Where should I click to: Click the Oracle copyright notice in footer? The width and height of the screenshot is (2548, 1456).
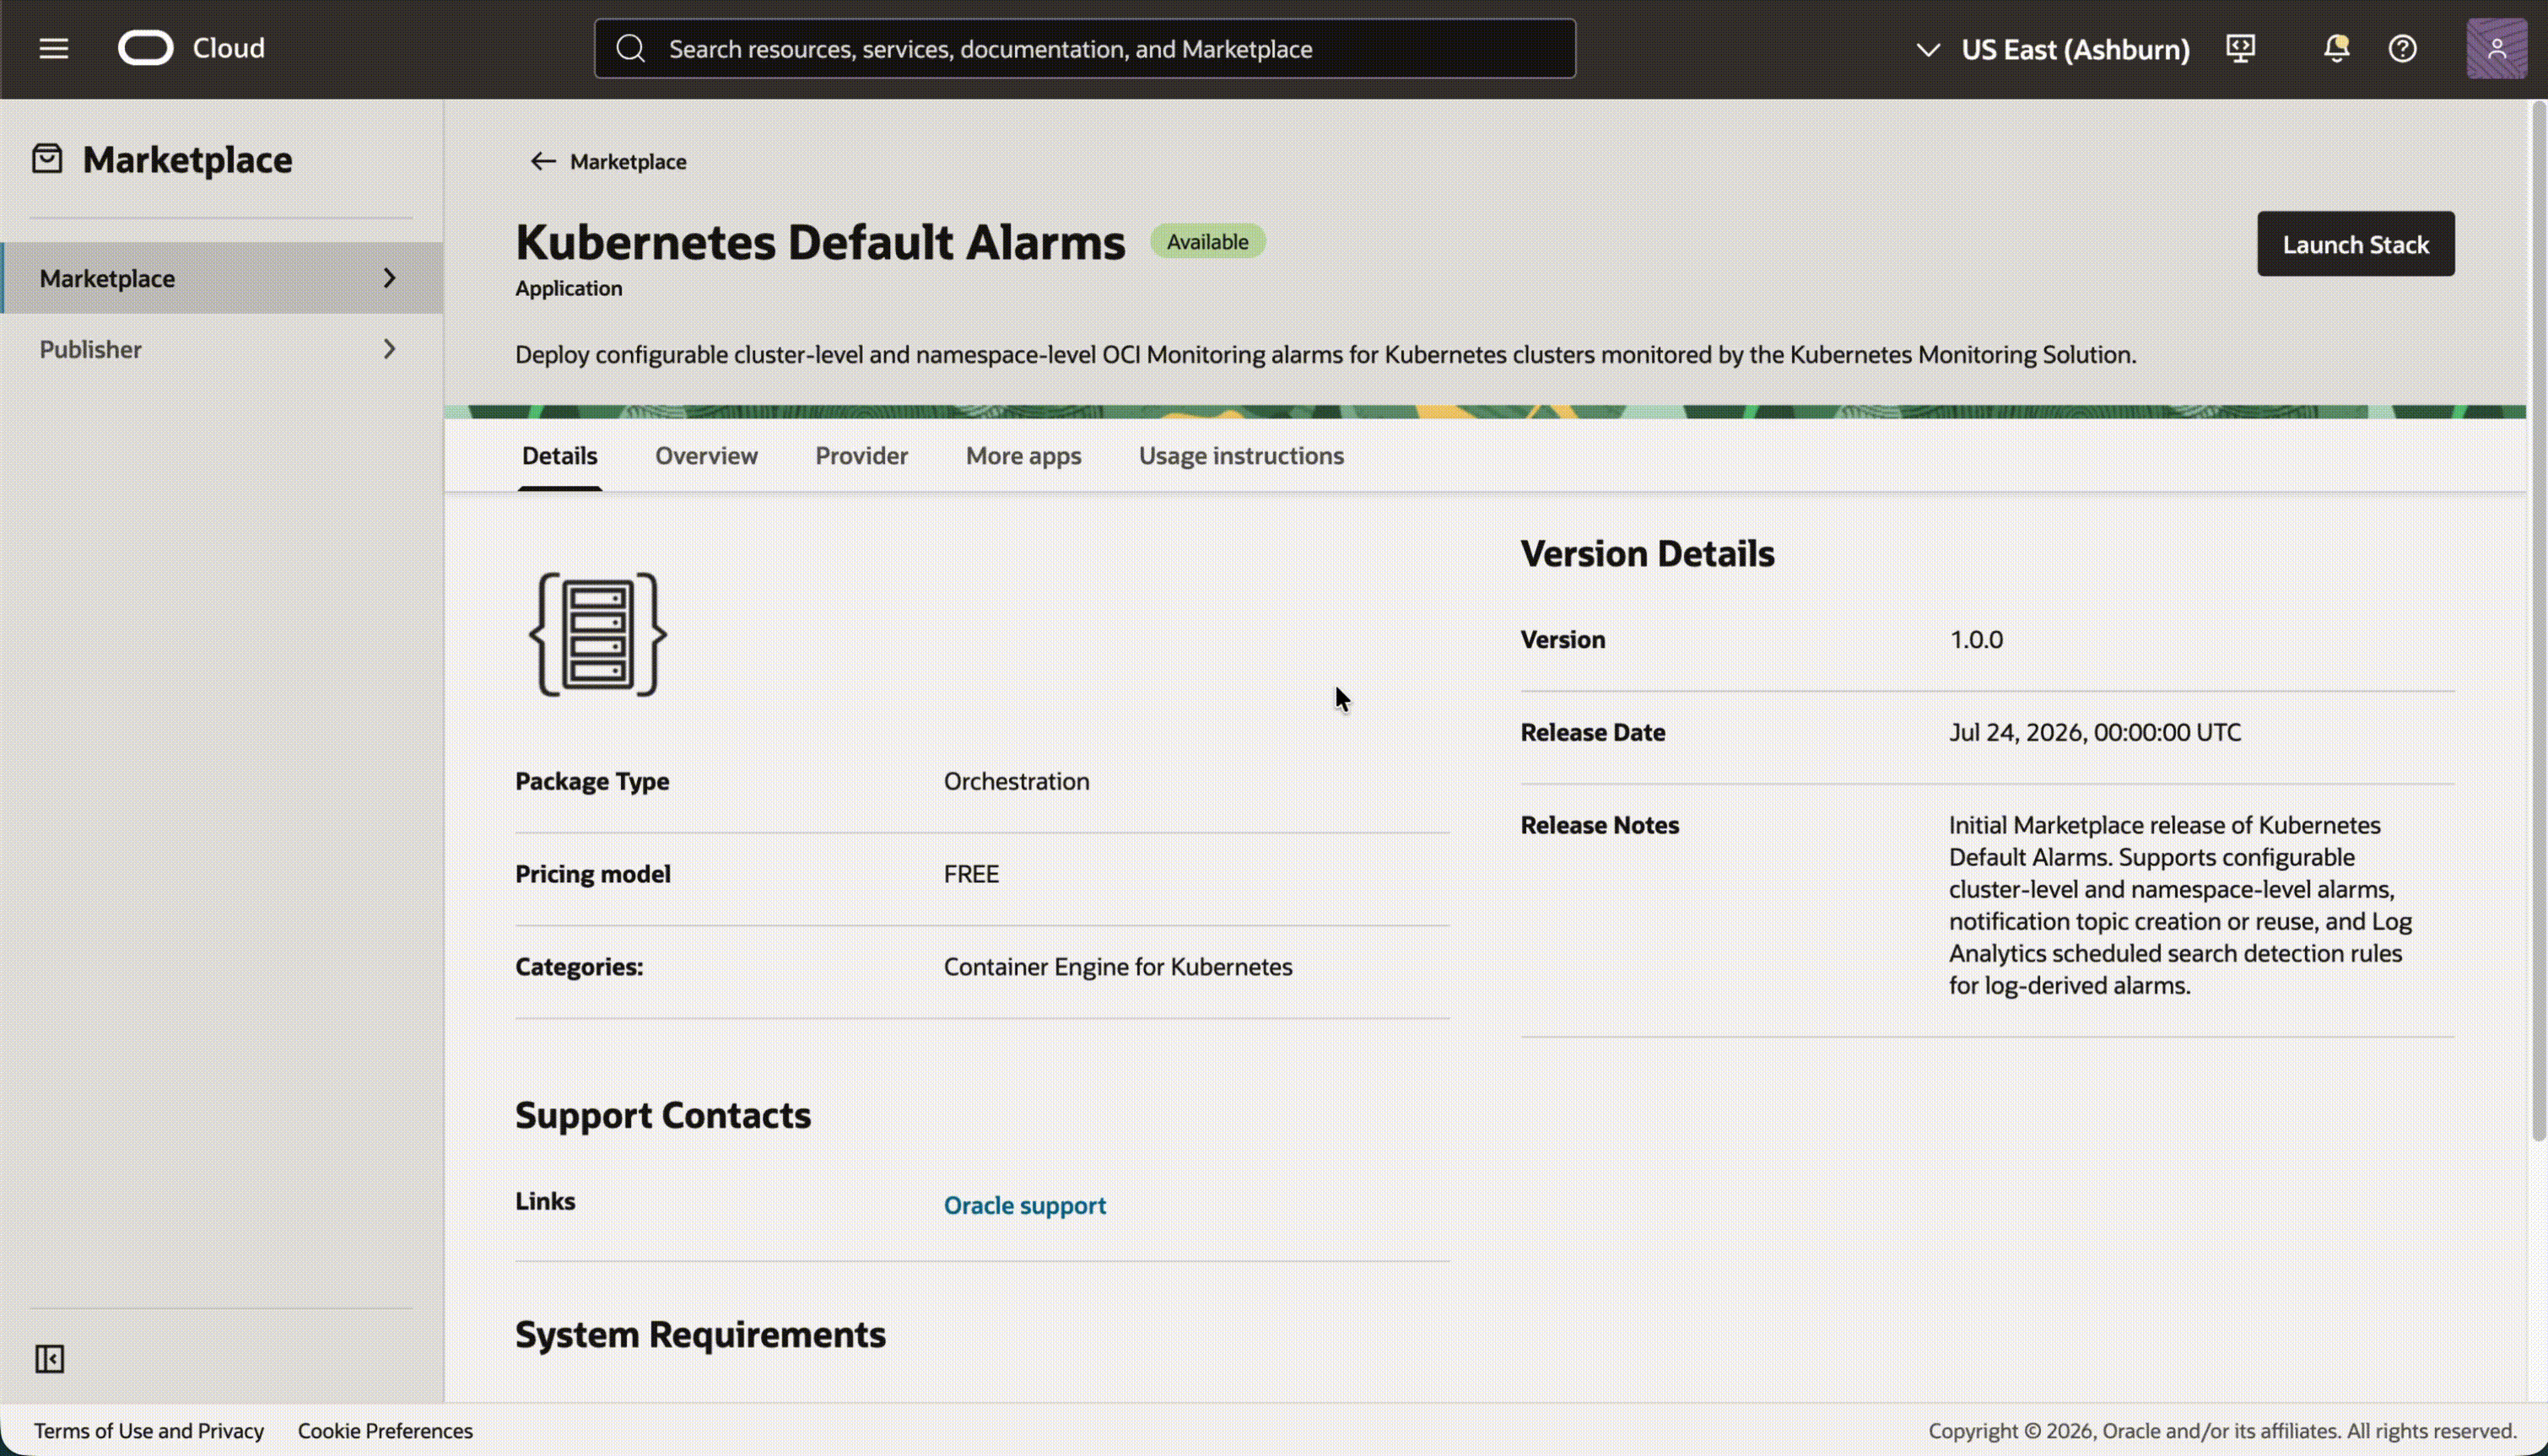point(2222,1431)
